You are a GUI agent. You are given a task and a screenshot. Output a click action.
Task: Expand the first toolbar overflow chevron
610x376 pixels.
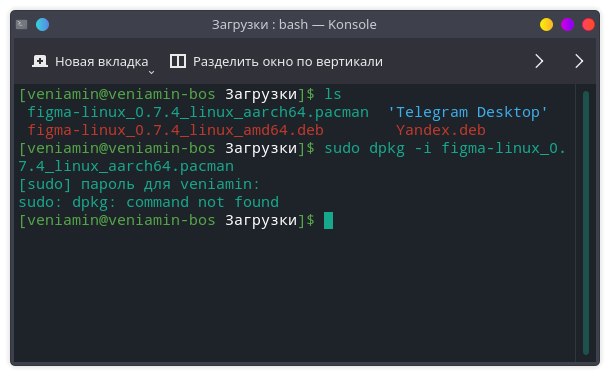pyautogui.click(x=539, y=61)
